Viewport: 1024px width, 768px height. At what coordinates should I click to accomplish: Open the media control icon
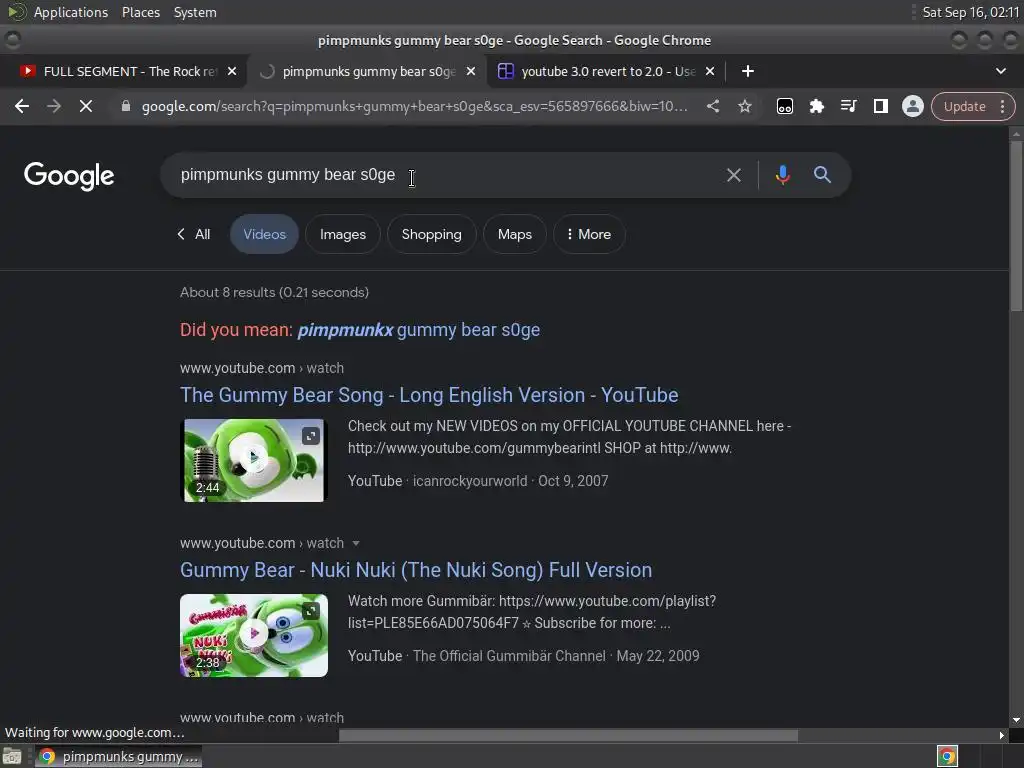coord(848,106)
